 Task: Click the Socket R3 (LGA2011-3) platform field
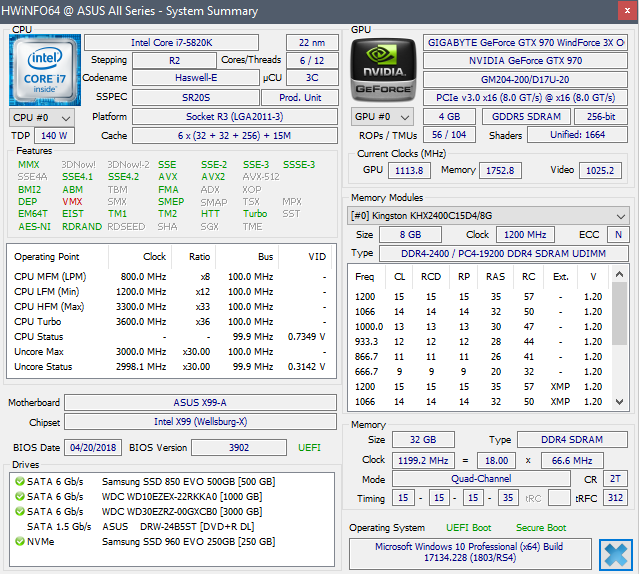[235, 117]
